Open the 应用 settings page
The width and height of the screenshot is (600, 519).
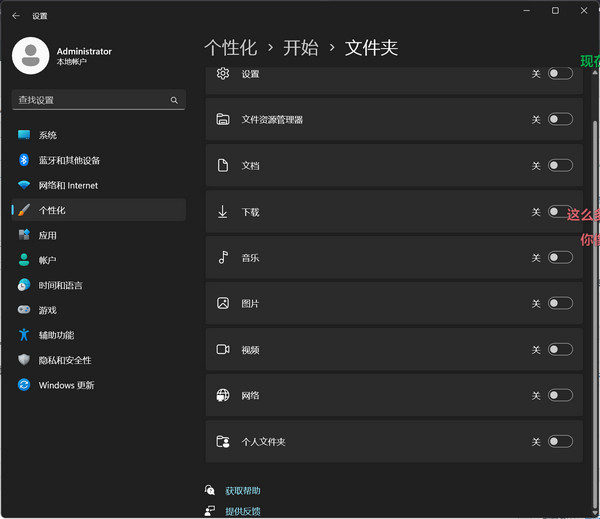[x=99, y=235]
